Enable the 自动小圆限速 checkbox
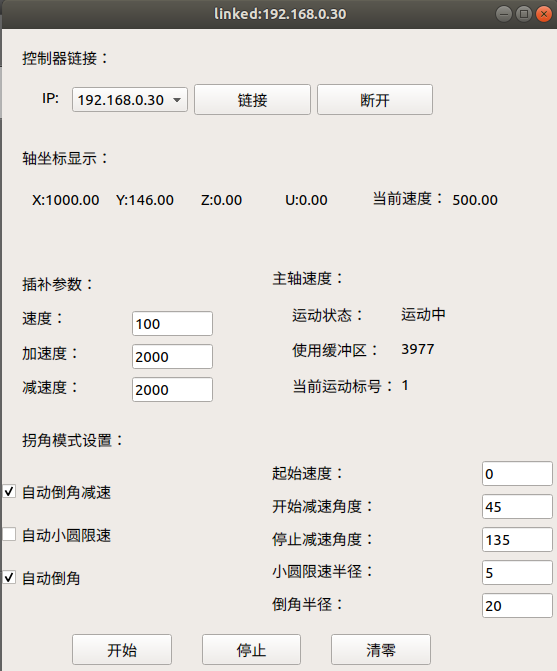This screenshot has height=671, width=557. [9, 534]
